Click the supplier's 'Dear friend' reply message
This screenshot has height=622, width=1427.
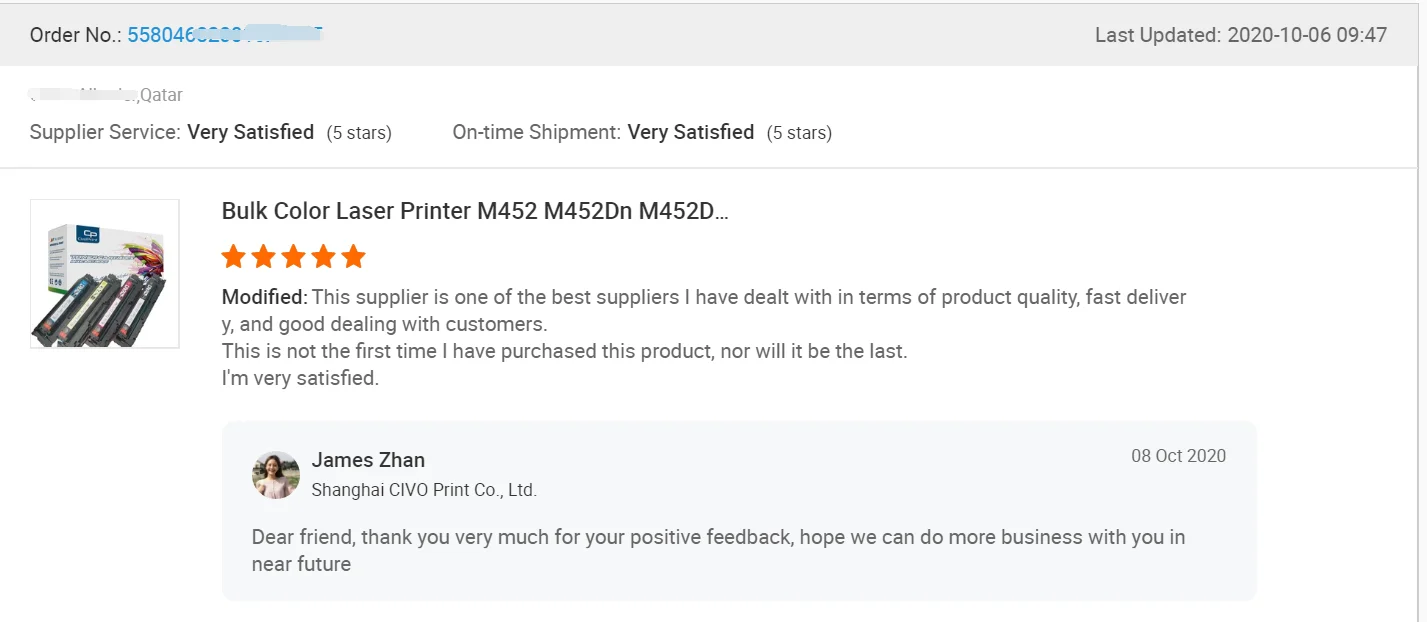(717, 550)
